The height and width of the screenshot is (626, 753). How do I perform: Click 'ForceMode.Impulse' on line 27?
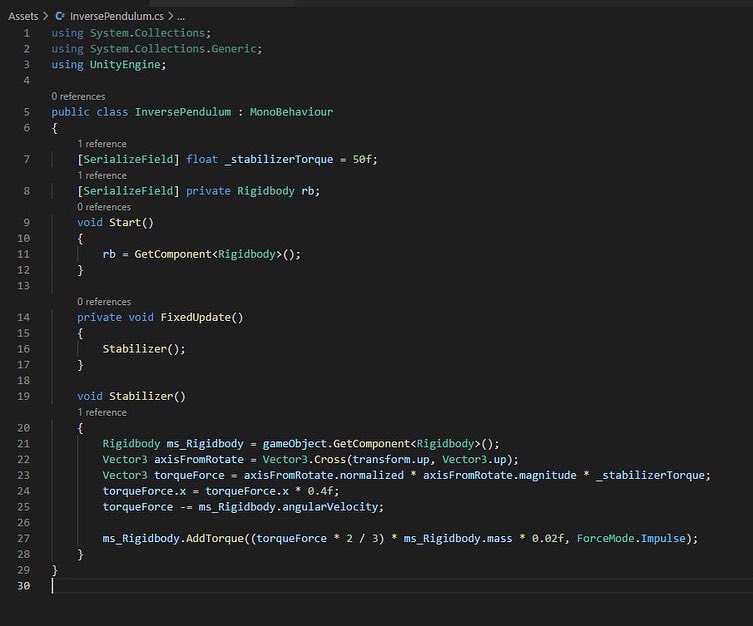[x=631, y=539]
